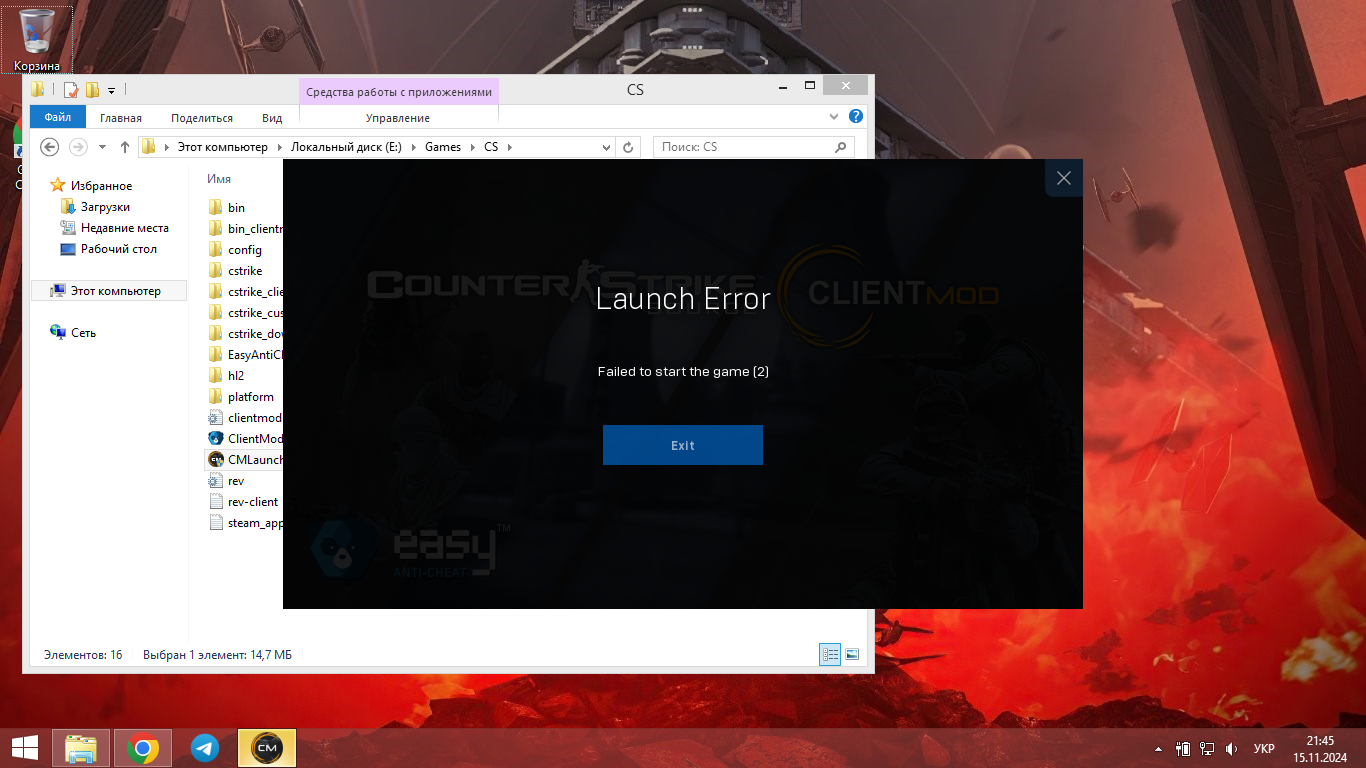Click ClientMod CM taskbar icon
Image resolution: width=1366 pixels, height=768 pixels.
[x=267, y=748]
